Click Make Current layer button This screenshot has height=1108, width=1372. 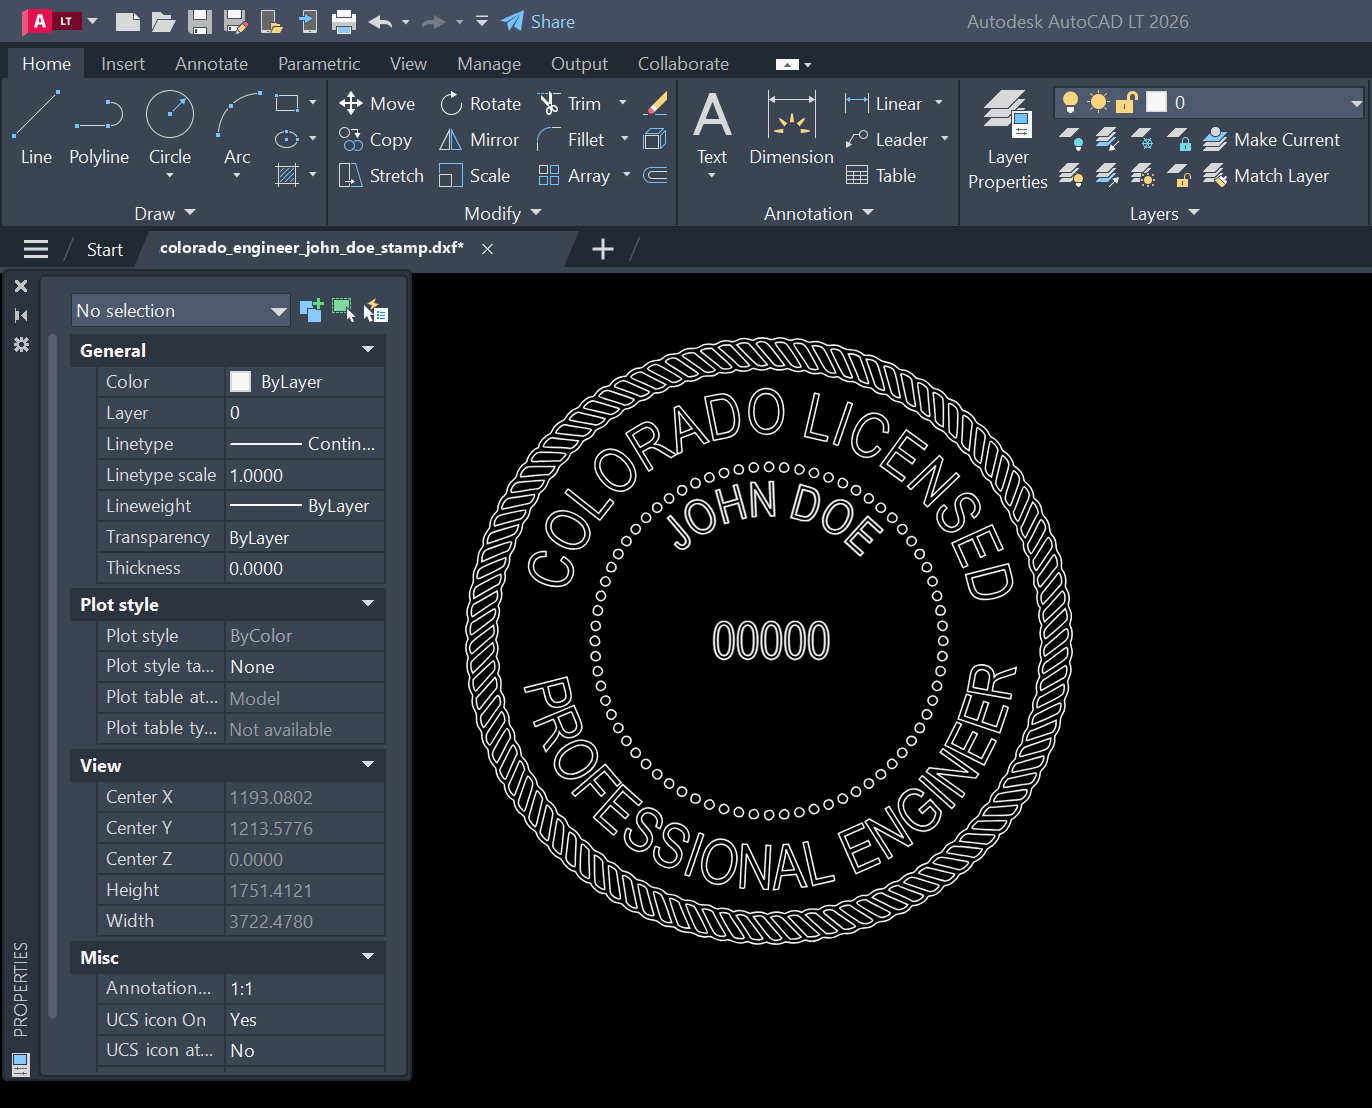(x=1272, y=140)
